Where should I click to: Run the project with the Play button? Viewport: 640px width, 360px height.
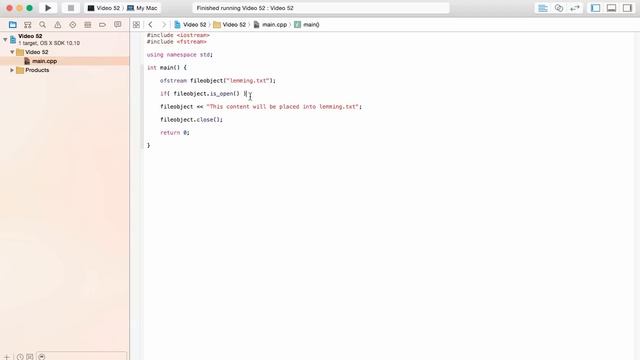[48, 8]
